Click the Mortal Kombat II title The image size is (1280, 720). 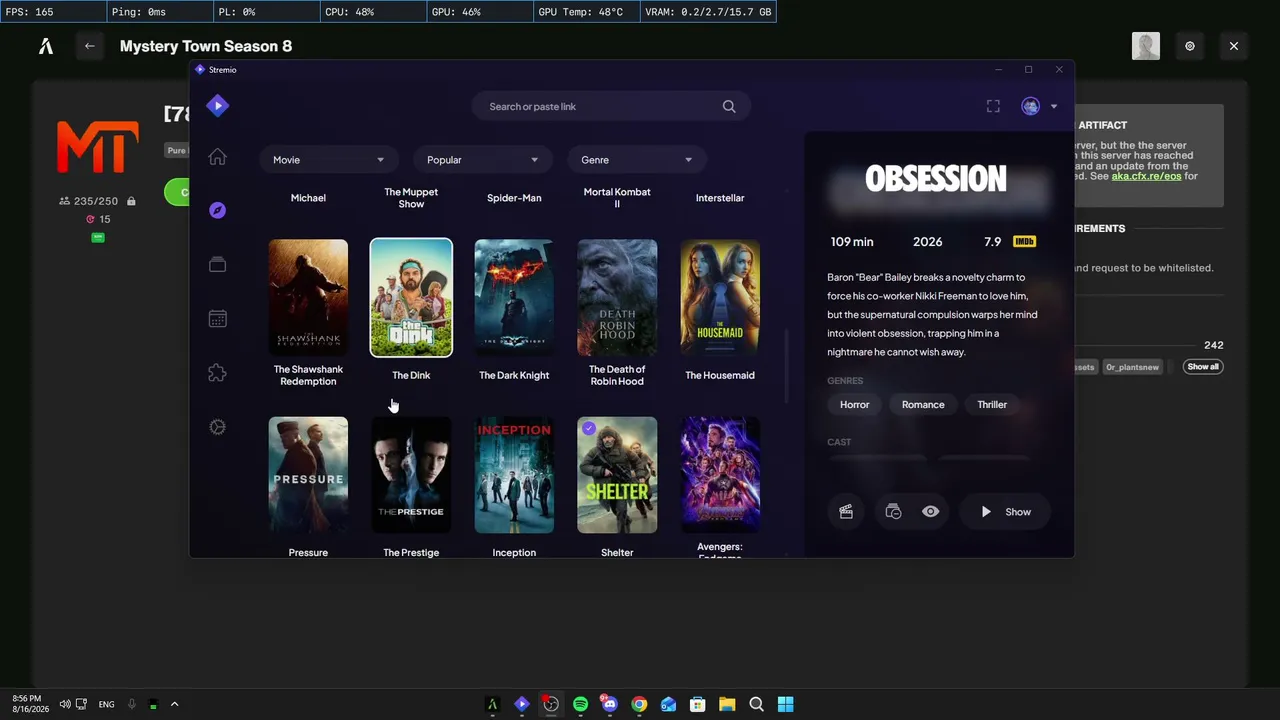(x=617, y=198)
